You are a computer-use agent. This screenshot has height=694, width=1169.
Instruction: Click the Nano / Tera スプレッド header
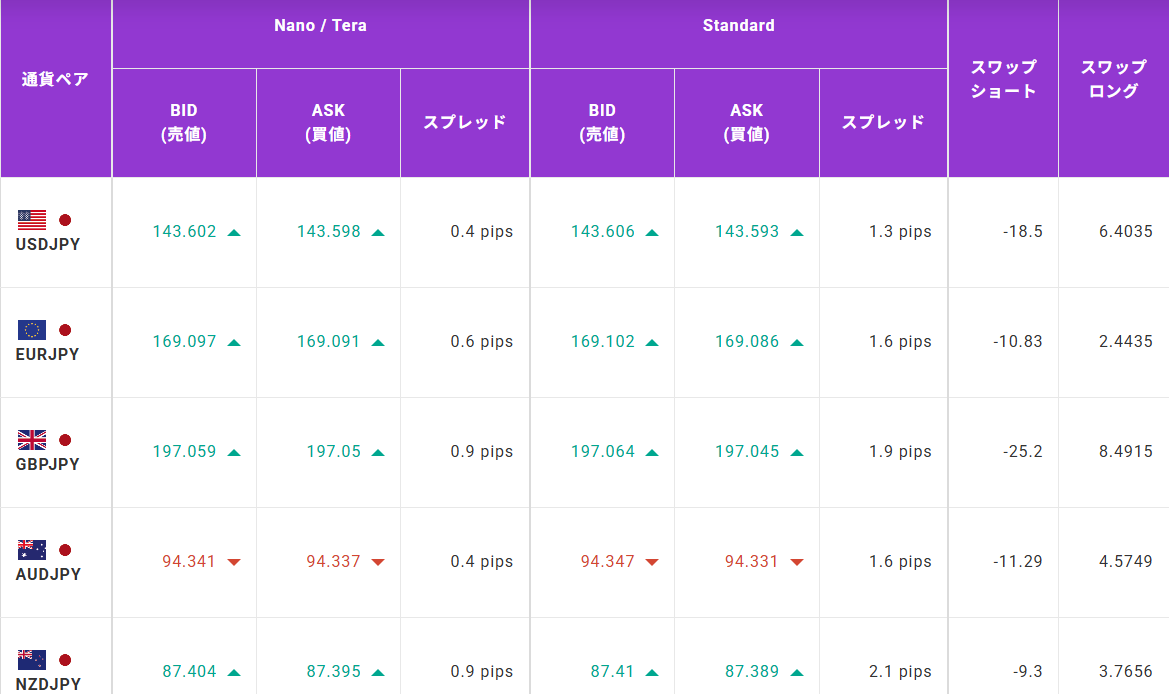coord(465,122)
